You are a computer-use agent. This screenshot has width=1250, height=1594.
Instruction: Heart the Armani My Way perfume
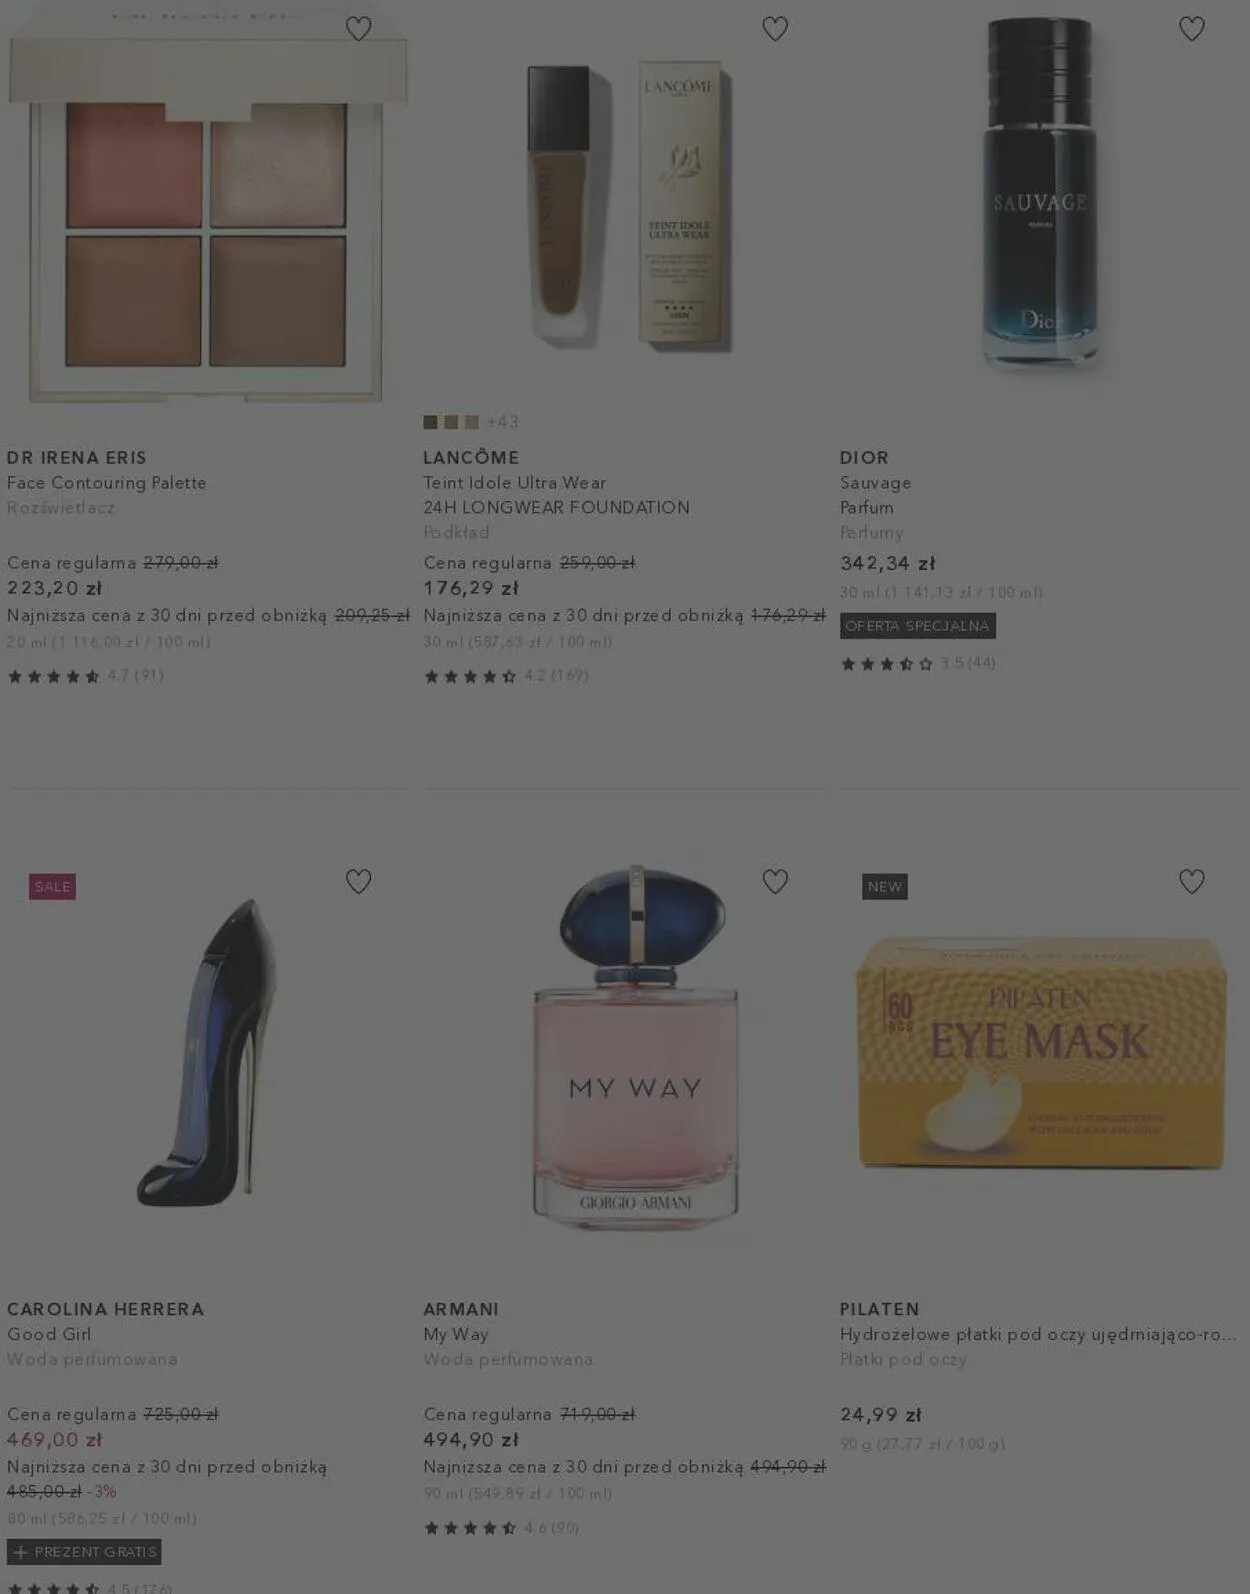tap(775, 881)
